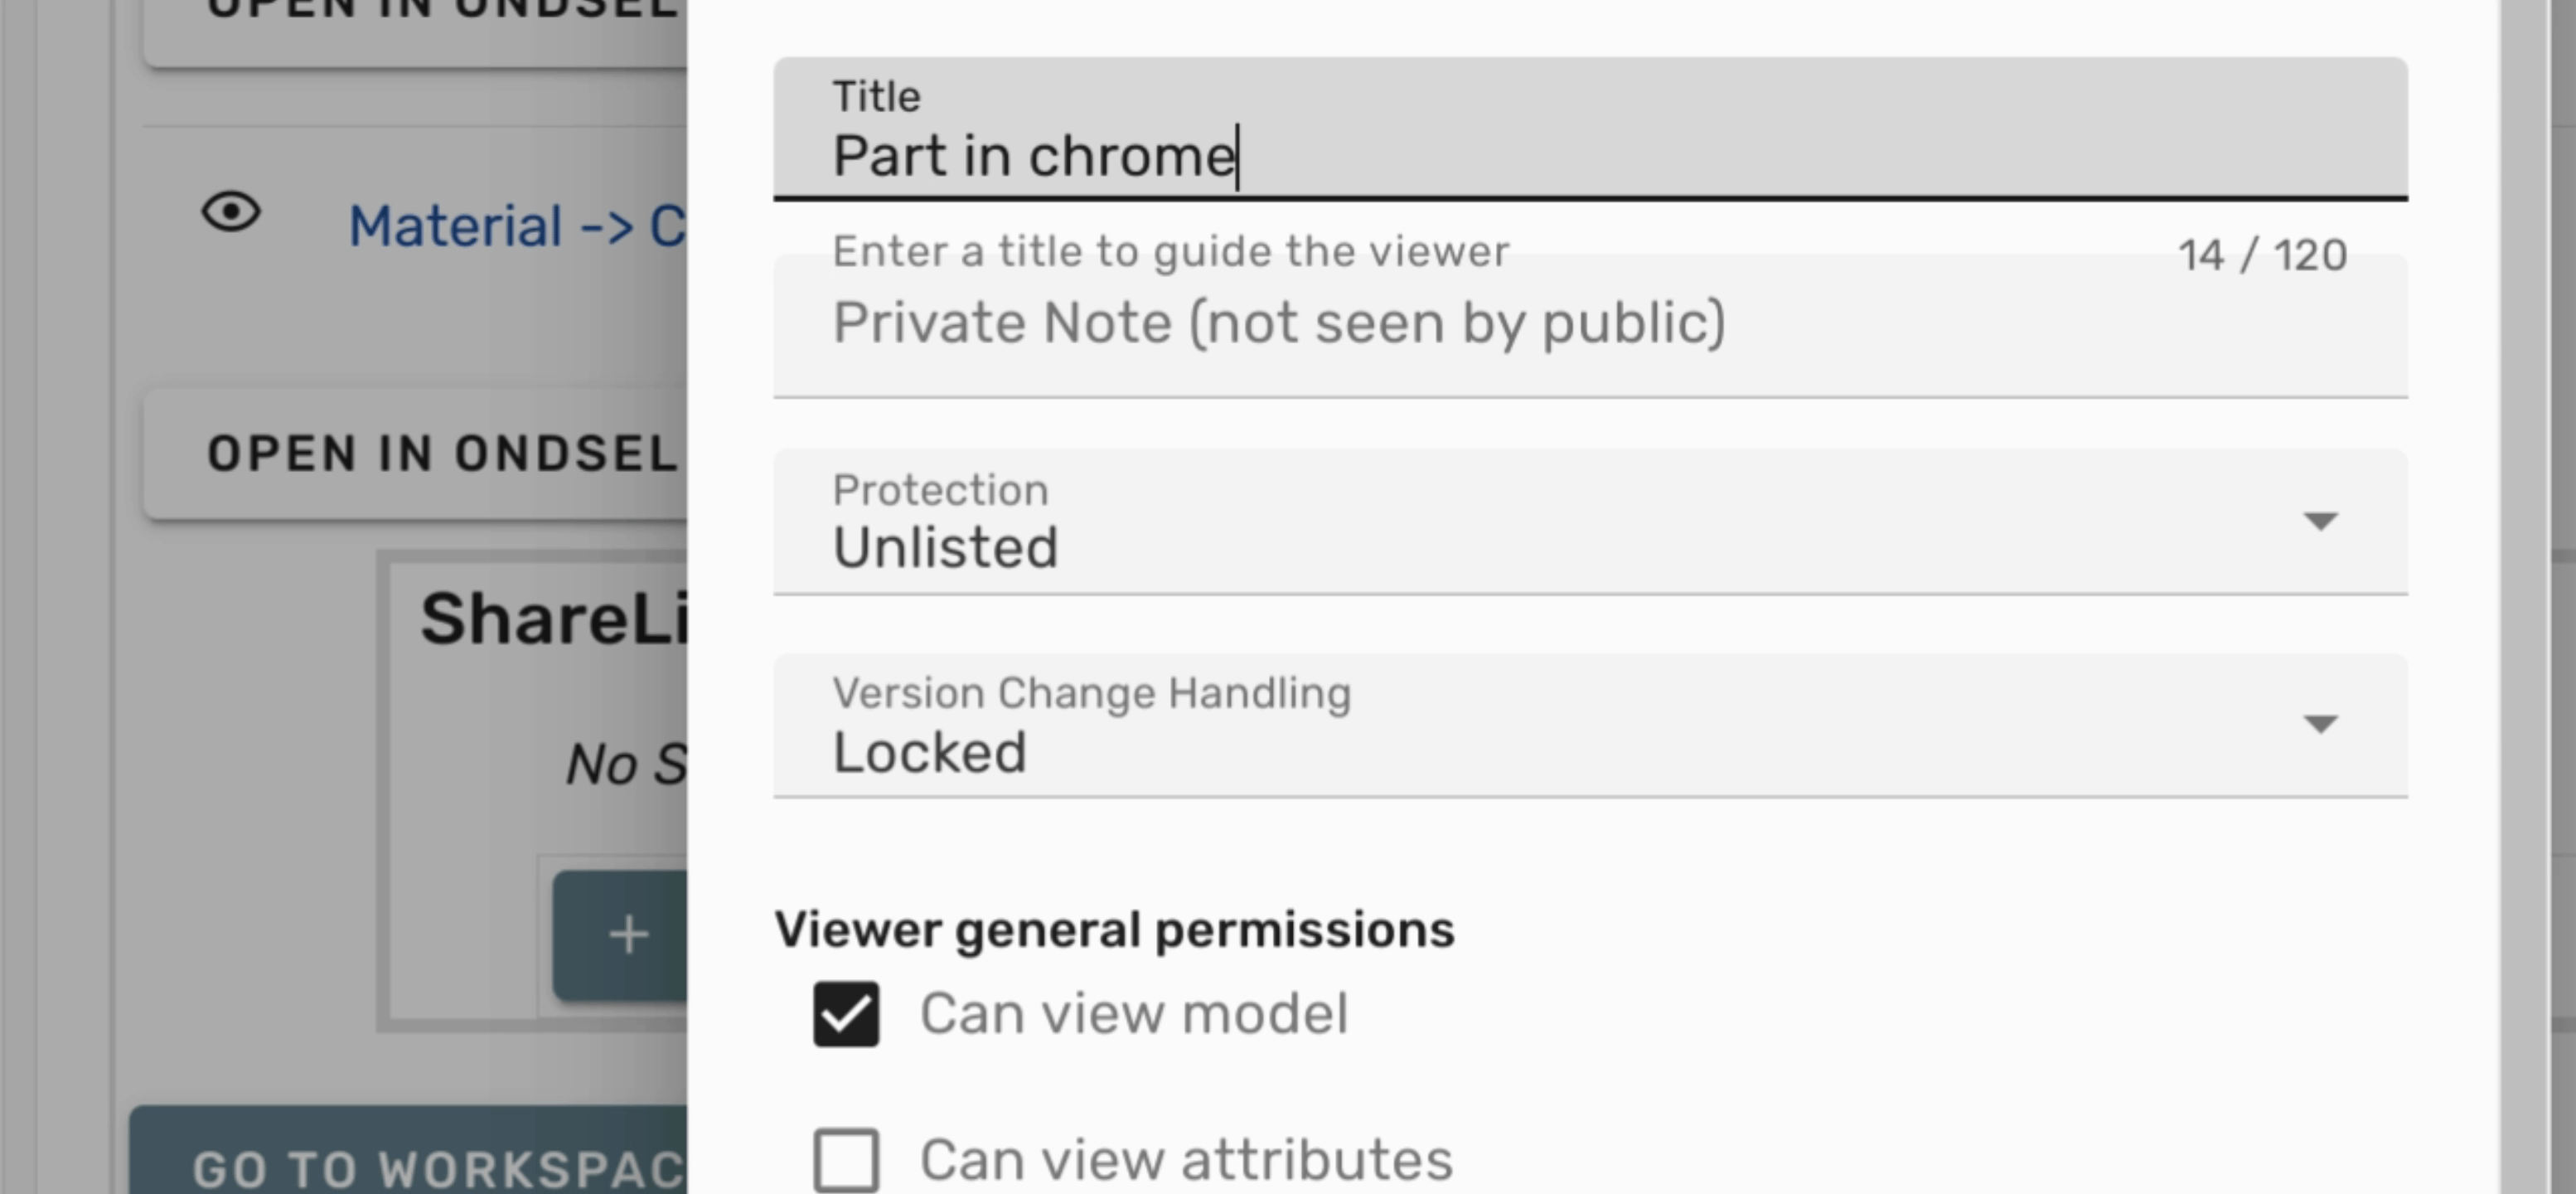This screenshot has width=2576, height=1194.
Task: Enable the Can view attributes checkbox
Action: pyautogui.click(x=846, y=1160)
